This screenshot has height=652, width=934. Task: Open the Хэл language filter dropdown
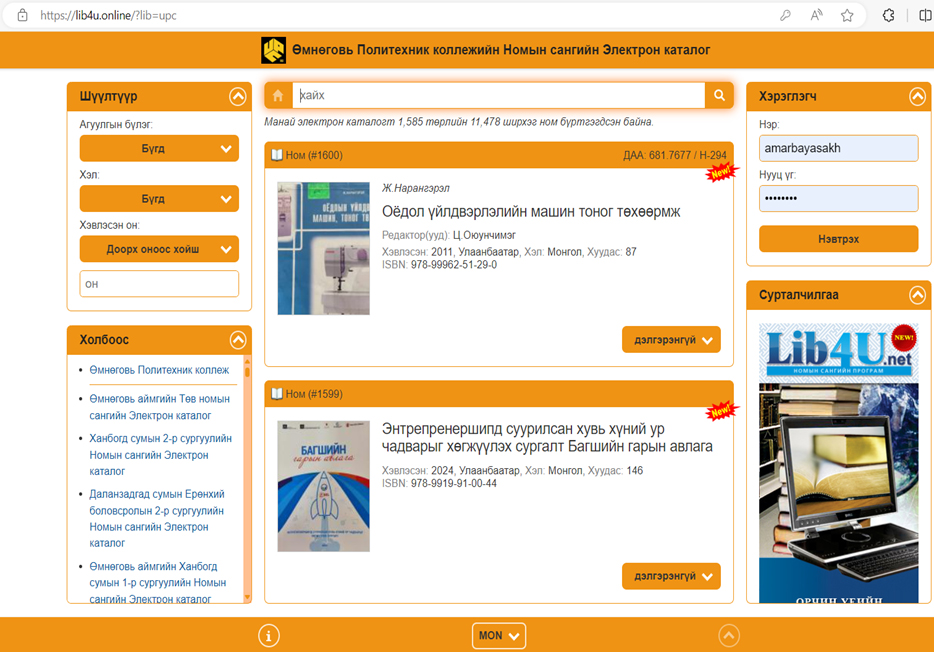[x=159, y=199]
